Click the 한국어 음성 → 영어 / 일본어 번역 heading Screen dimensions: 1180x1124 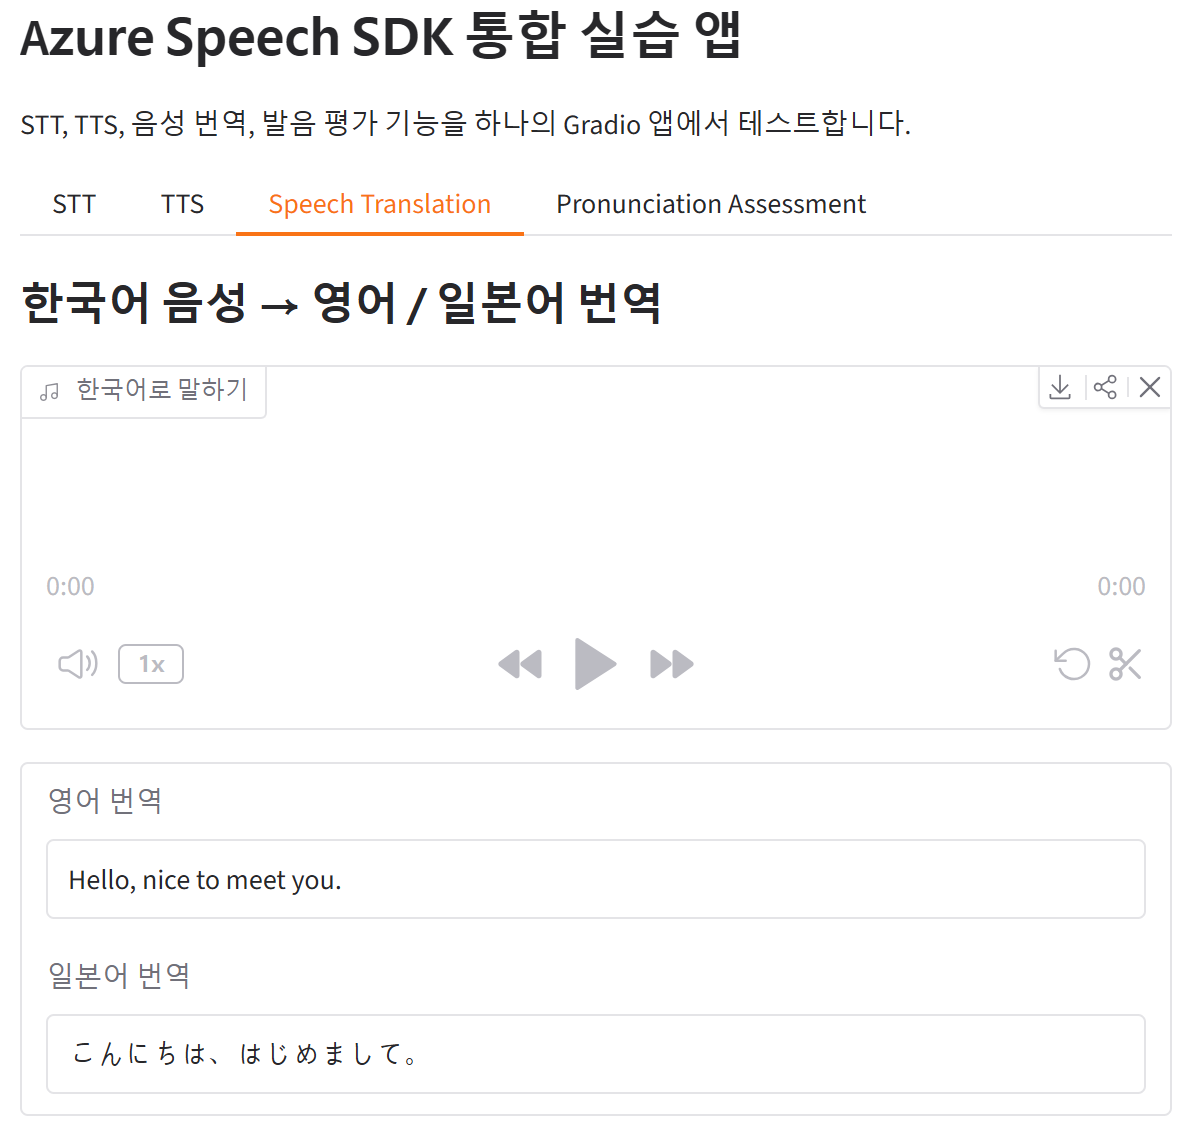coord(341,302)
